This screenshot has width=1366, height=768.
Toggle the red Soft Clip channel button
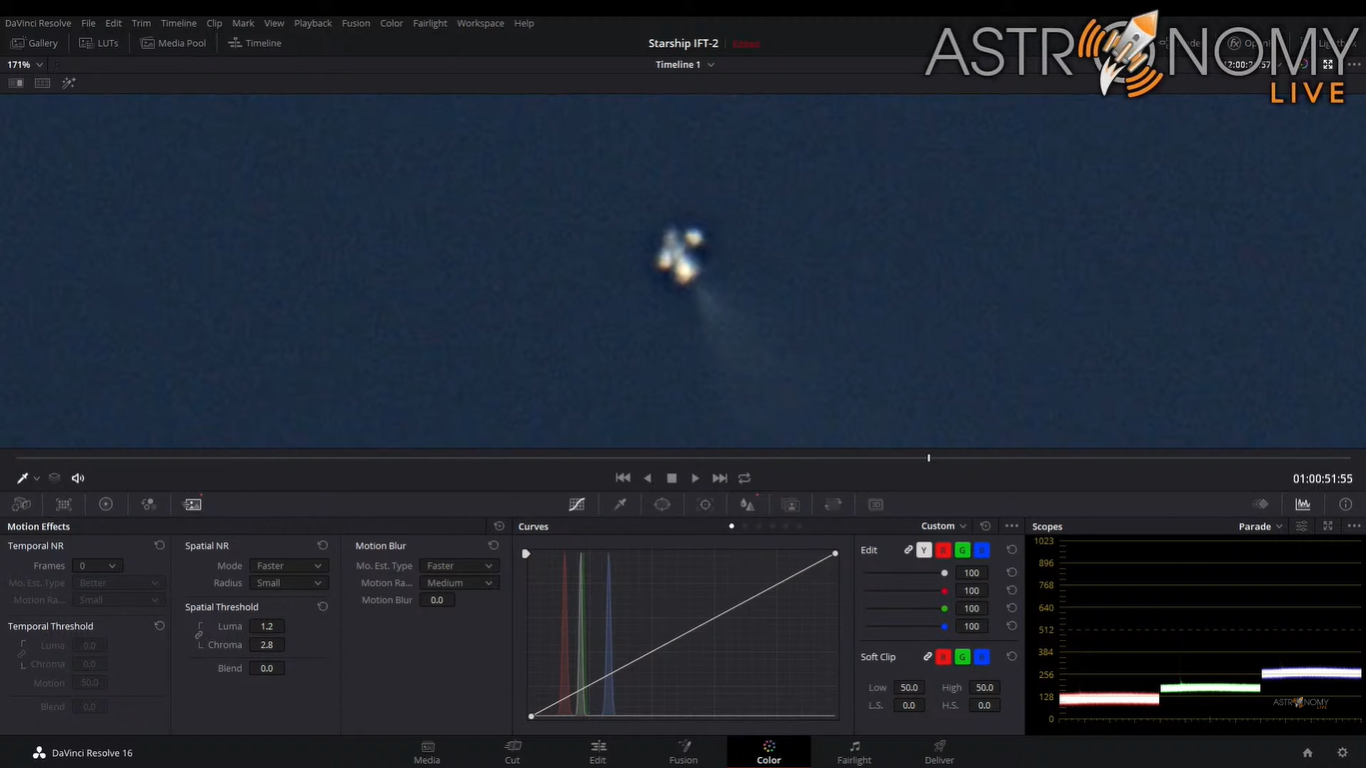943,657
